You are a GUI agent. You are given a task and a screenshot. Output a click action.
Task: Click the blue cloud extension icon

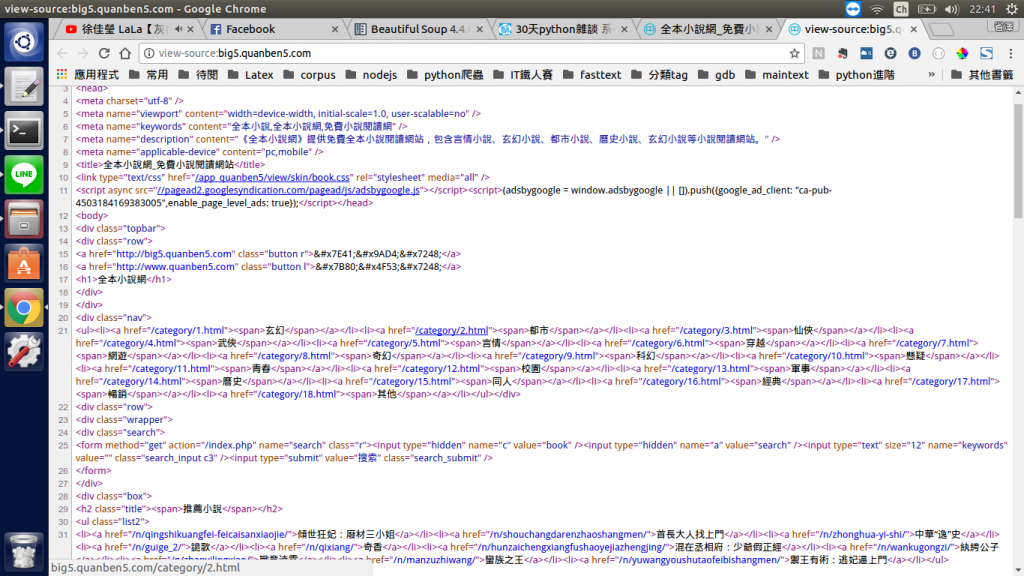click(x=866, y=53)
